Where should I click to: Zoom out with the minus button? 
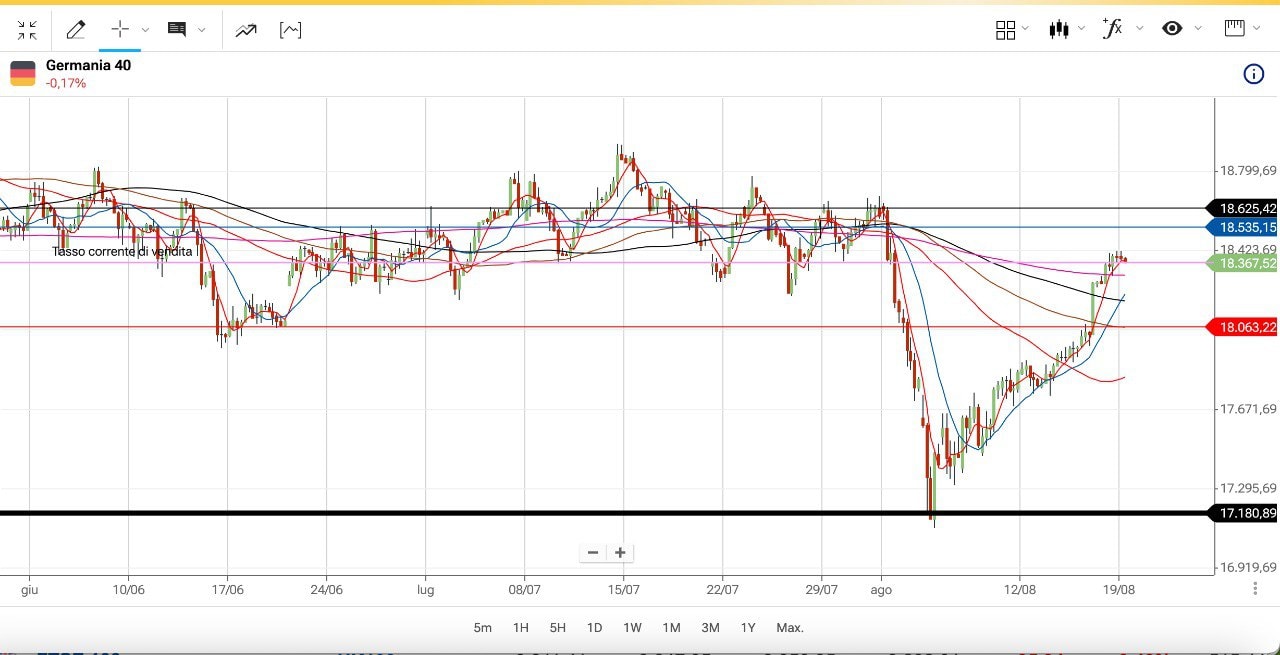tap(593, 553)
